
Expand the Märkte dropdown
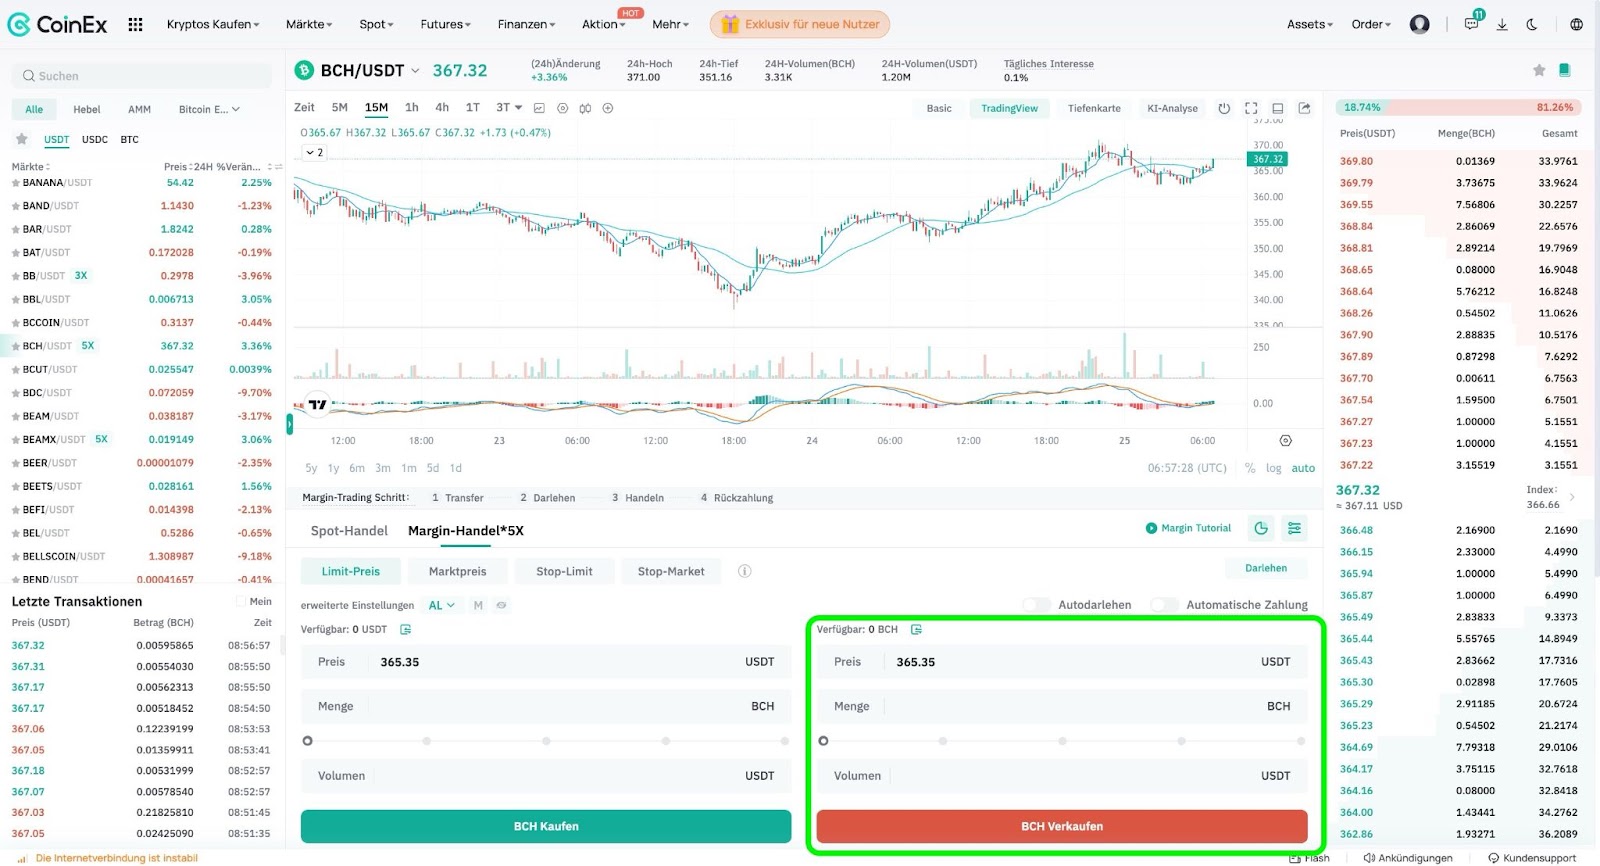tap(309, 24)
